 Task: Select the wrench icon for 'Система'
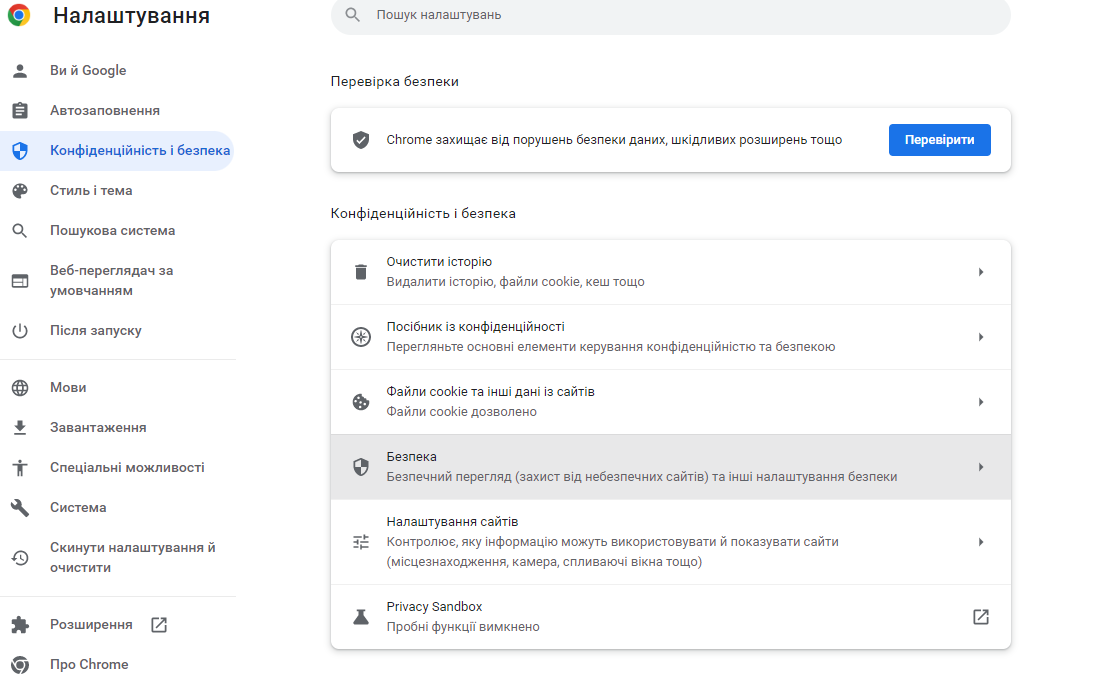[22, 507]
